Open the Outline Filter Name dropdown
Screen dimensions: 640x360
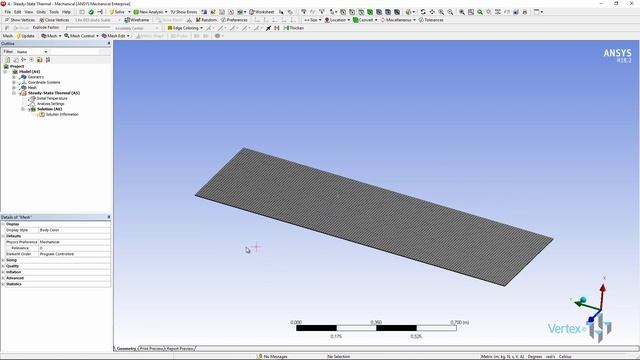pos(32,52)
